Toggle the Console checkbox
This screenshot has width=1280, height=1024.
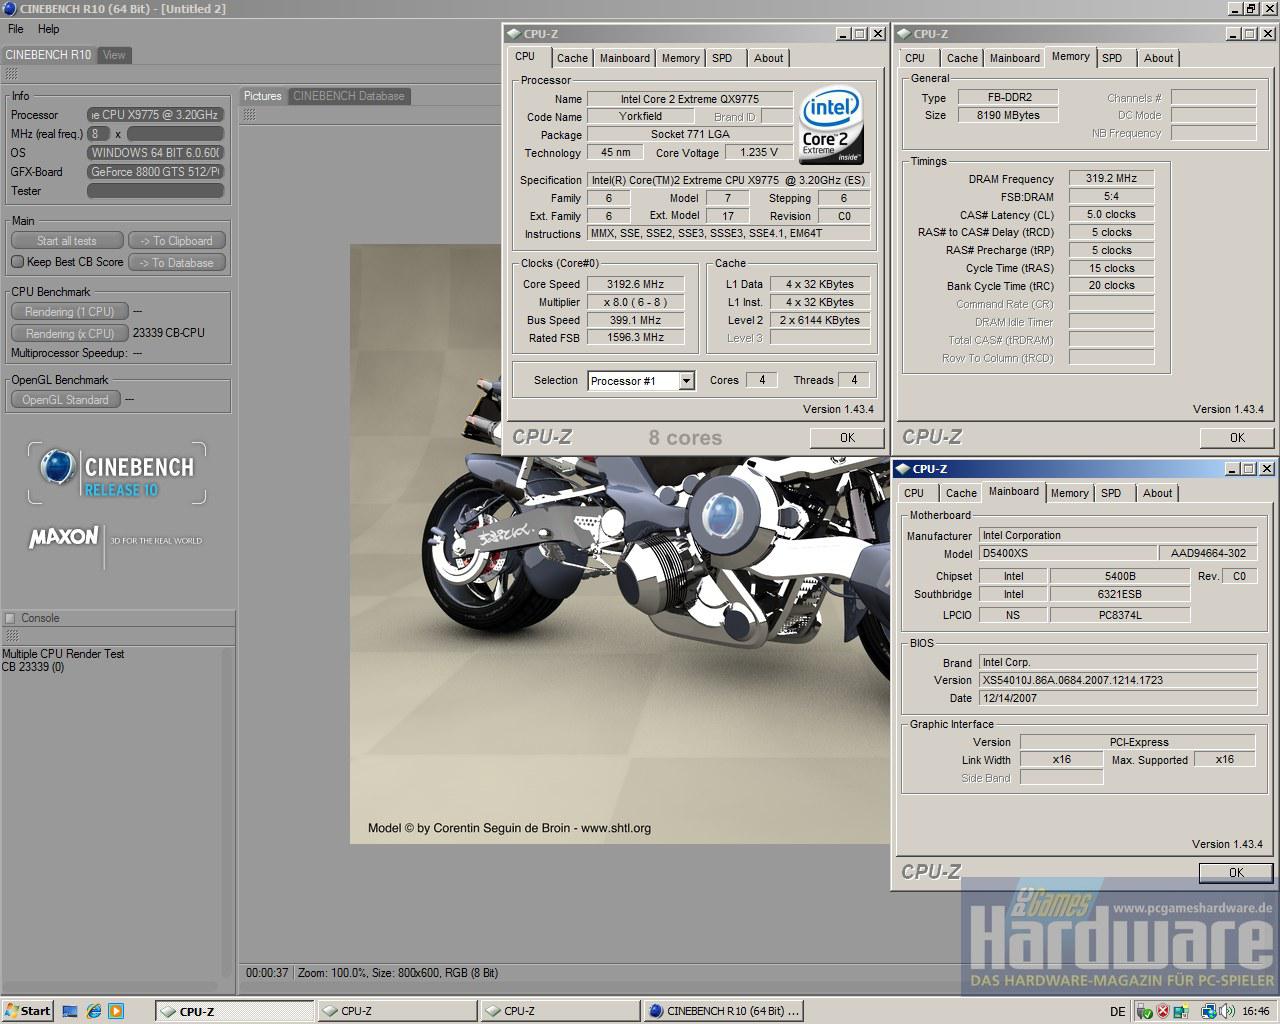tap(10, 618)
